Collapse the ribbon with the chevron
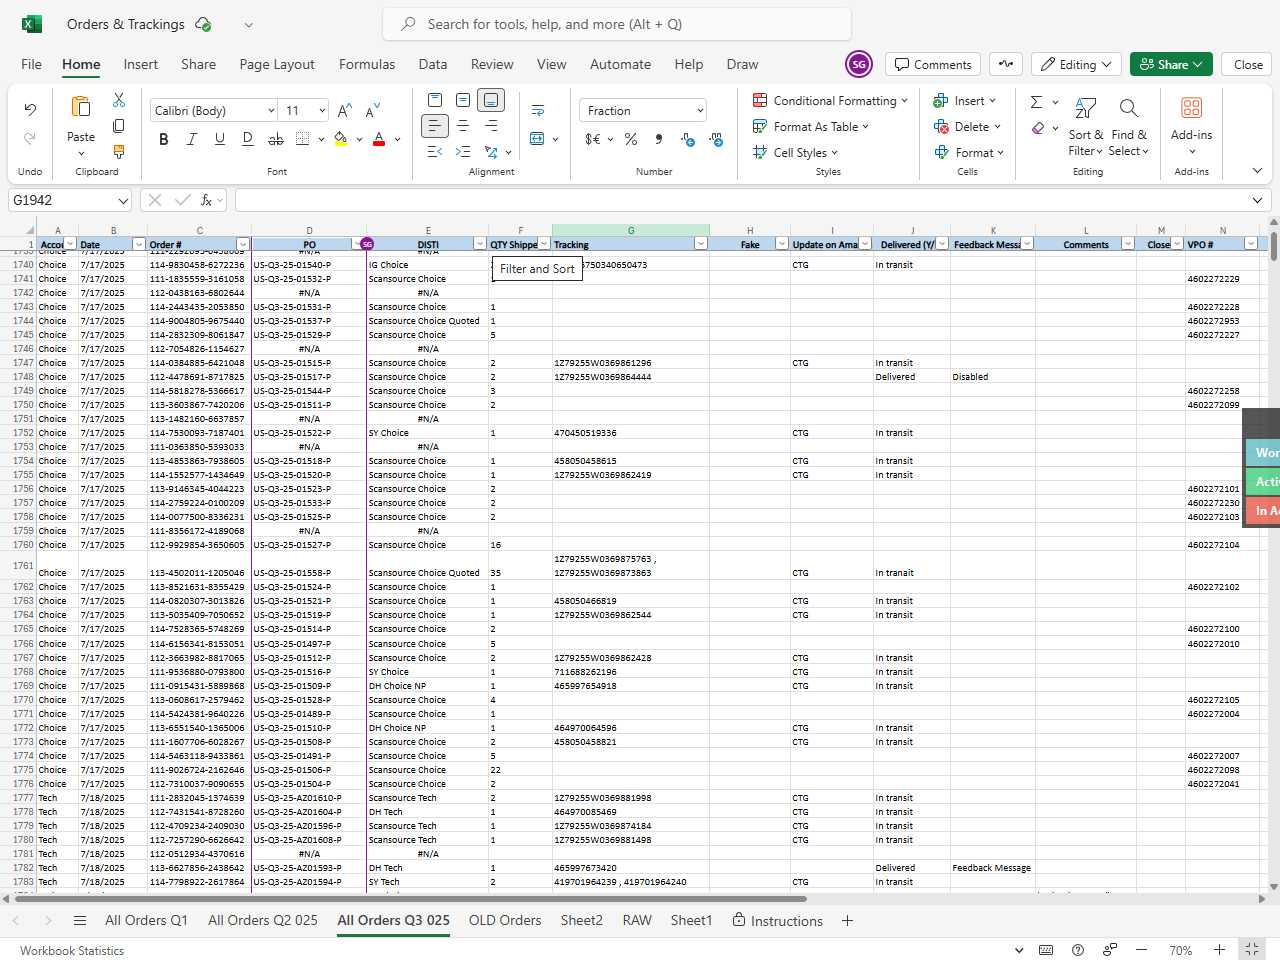The width and height of the screenshot is (1280, 960). point(1257,171)
